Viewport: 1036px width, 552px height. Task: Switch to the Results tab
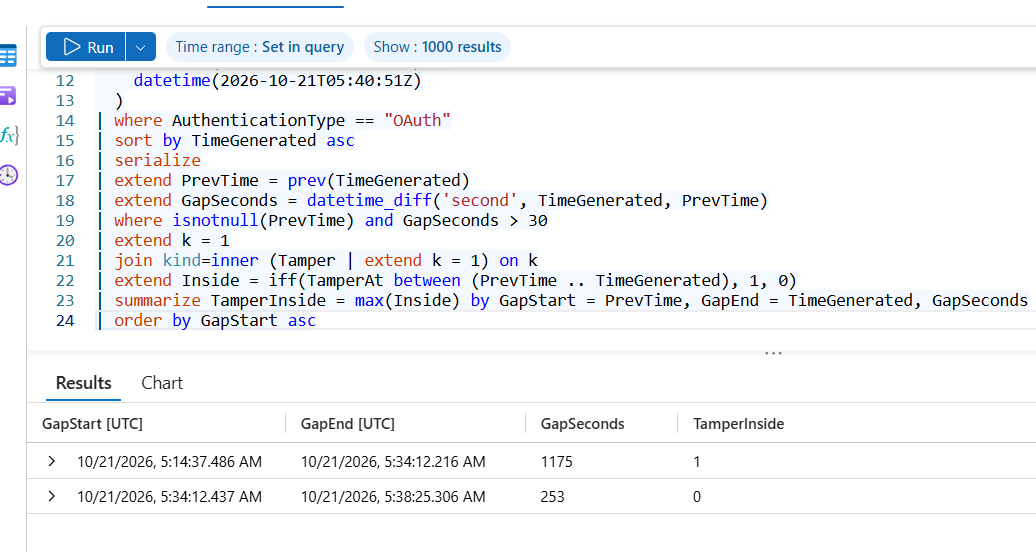(83, 383)
